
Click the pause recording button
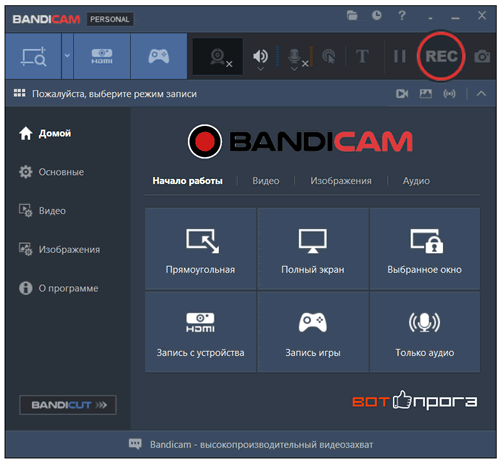tap(399, 56)
